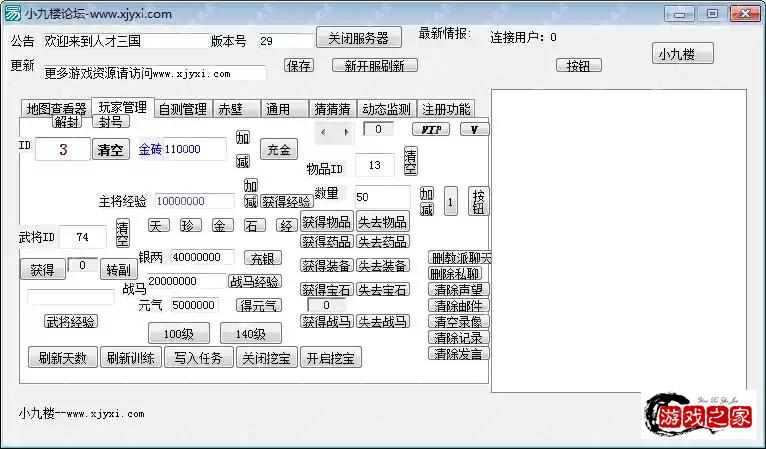This screenshot has width=766, height=449.
Task: Click the 数量 field showing 50
Action: (383, 197)
